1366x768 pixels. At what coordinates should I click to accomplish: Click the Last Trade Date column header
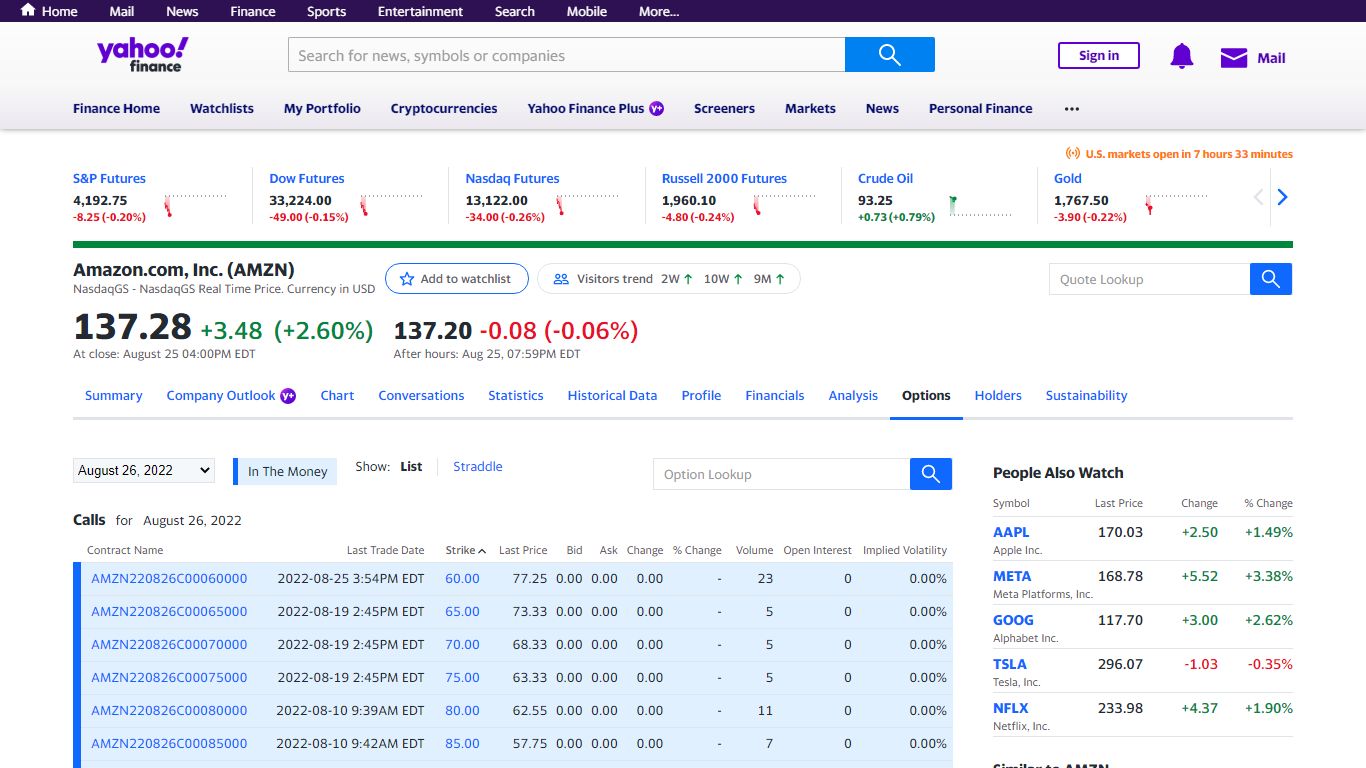tap(385, 550)
